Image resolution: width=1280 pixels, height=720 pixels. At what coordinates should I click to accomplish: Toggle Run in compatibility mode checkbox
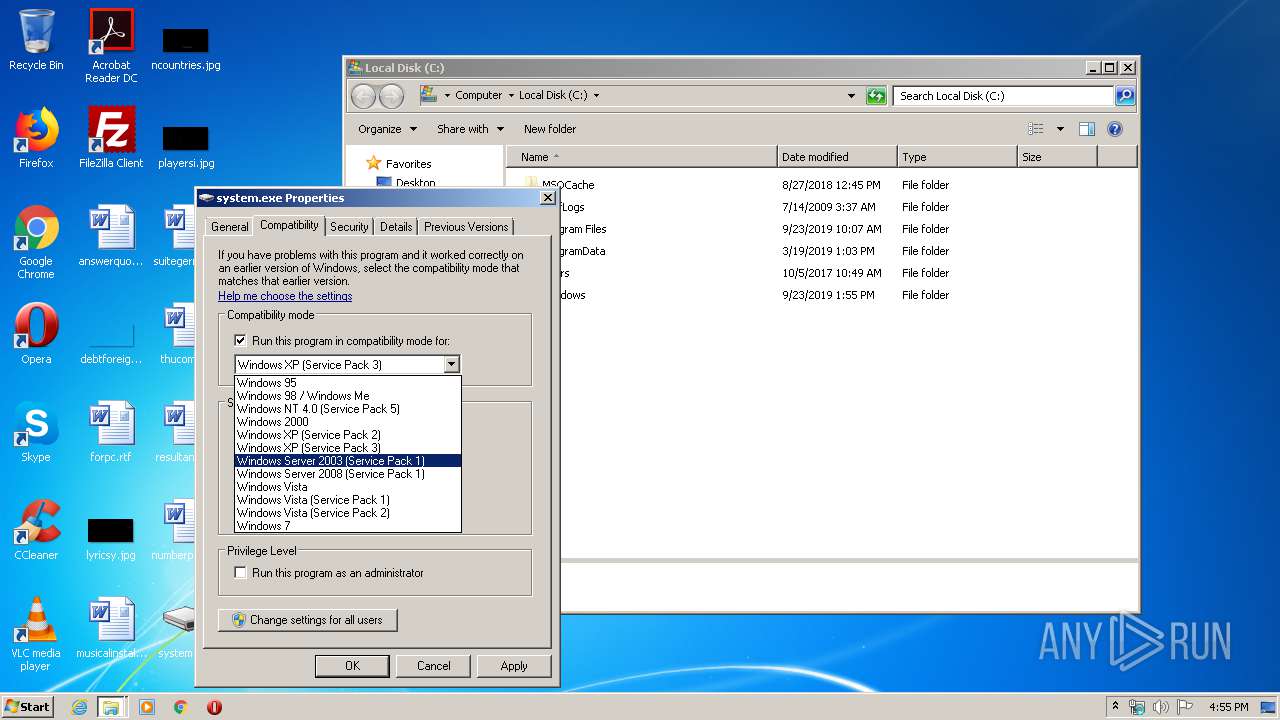click(240, 341)
